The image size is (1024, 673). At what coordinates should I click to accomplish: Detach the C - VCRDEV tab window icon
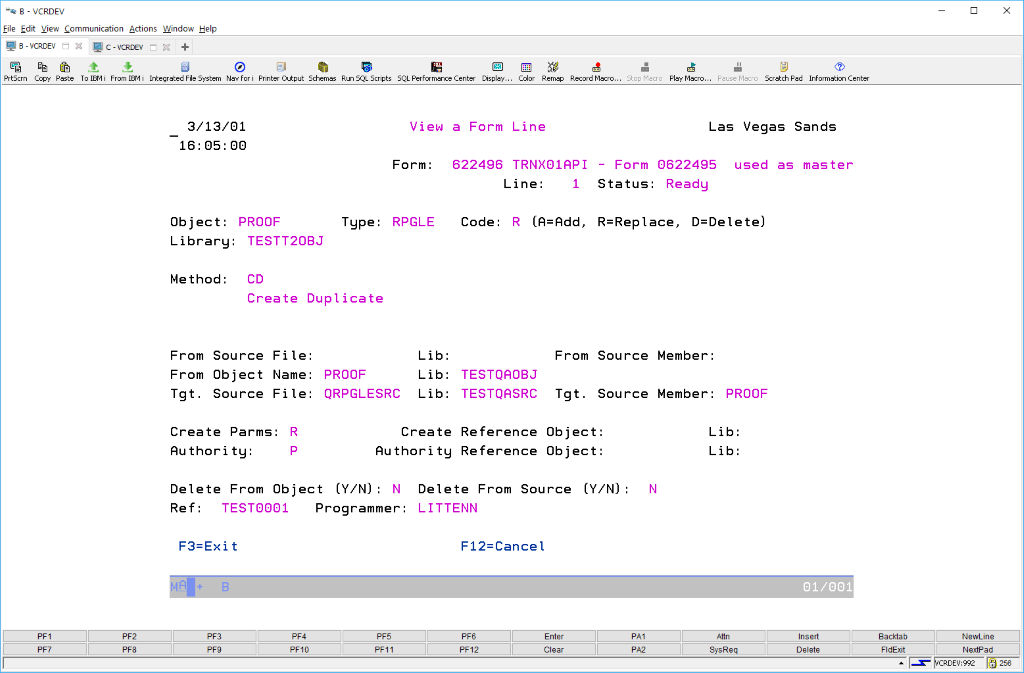point(153,47)
